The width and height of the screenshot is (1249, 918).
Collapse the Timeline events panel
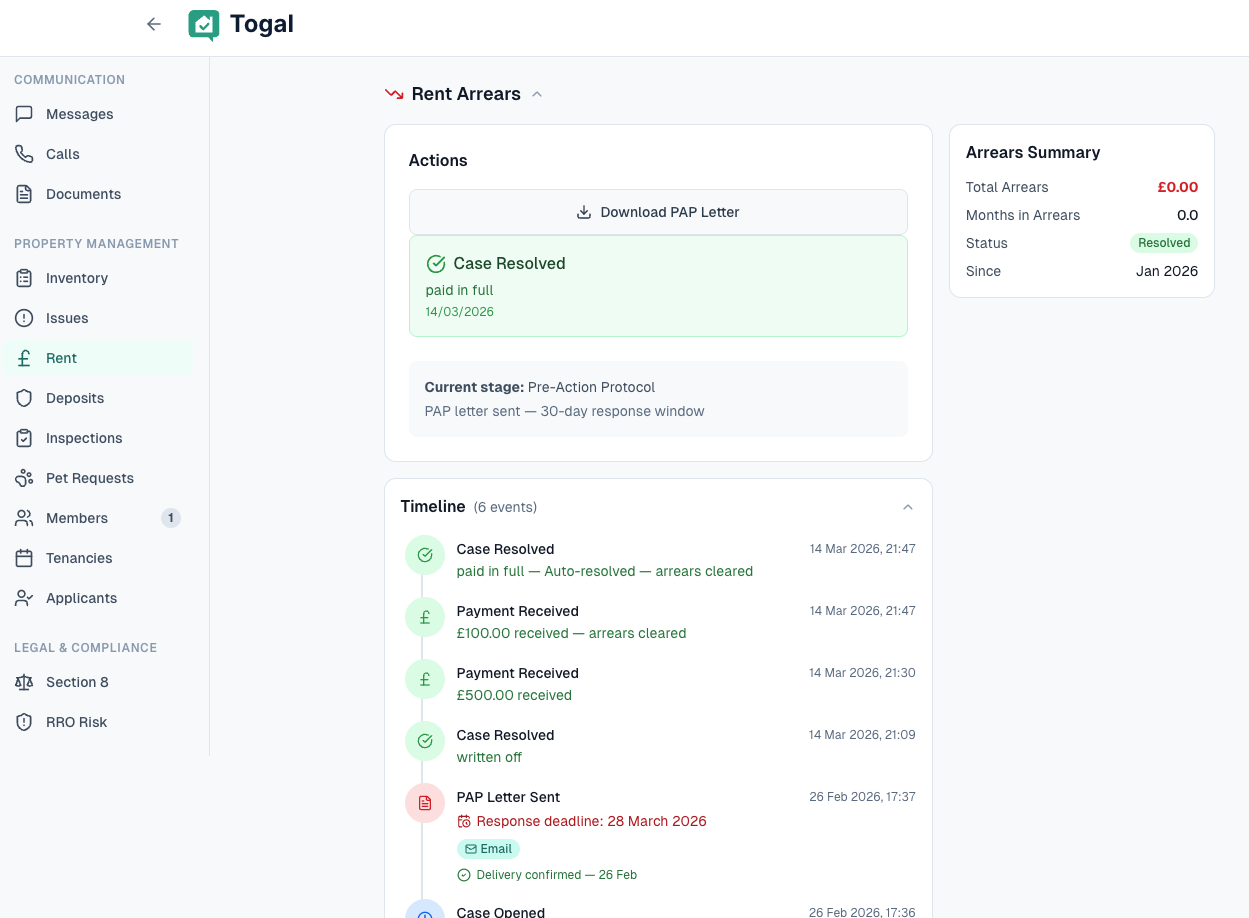coord(908,507)
